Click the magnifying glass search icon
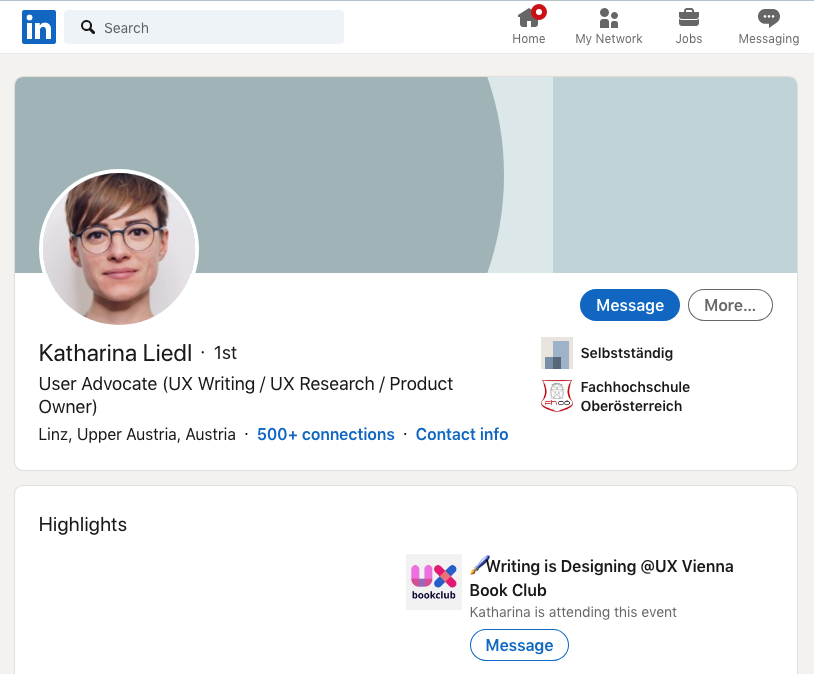 tap(88, 28)
